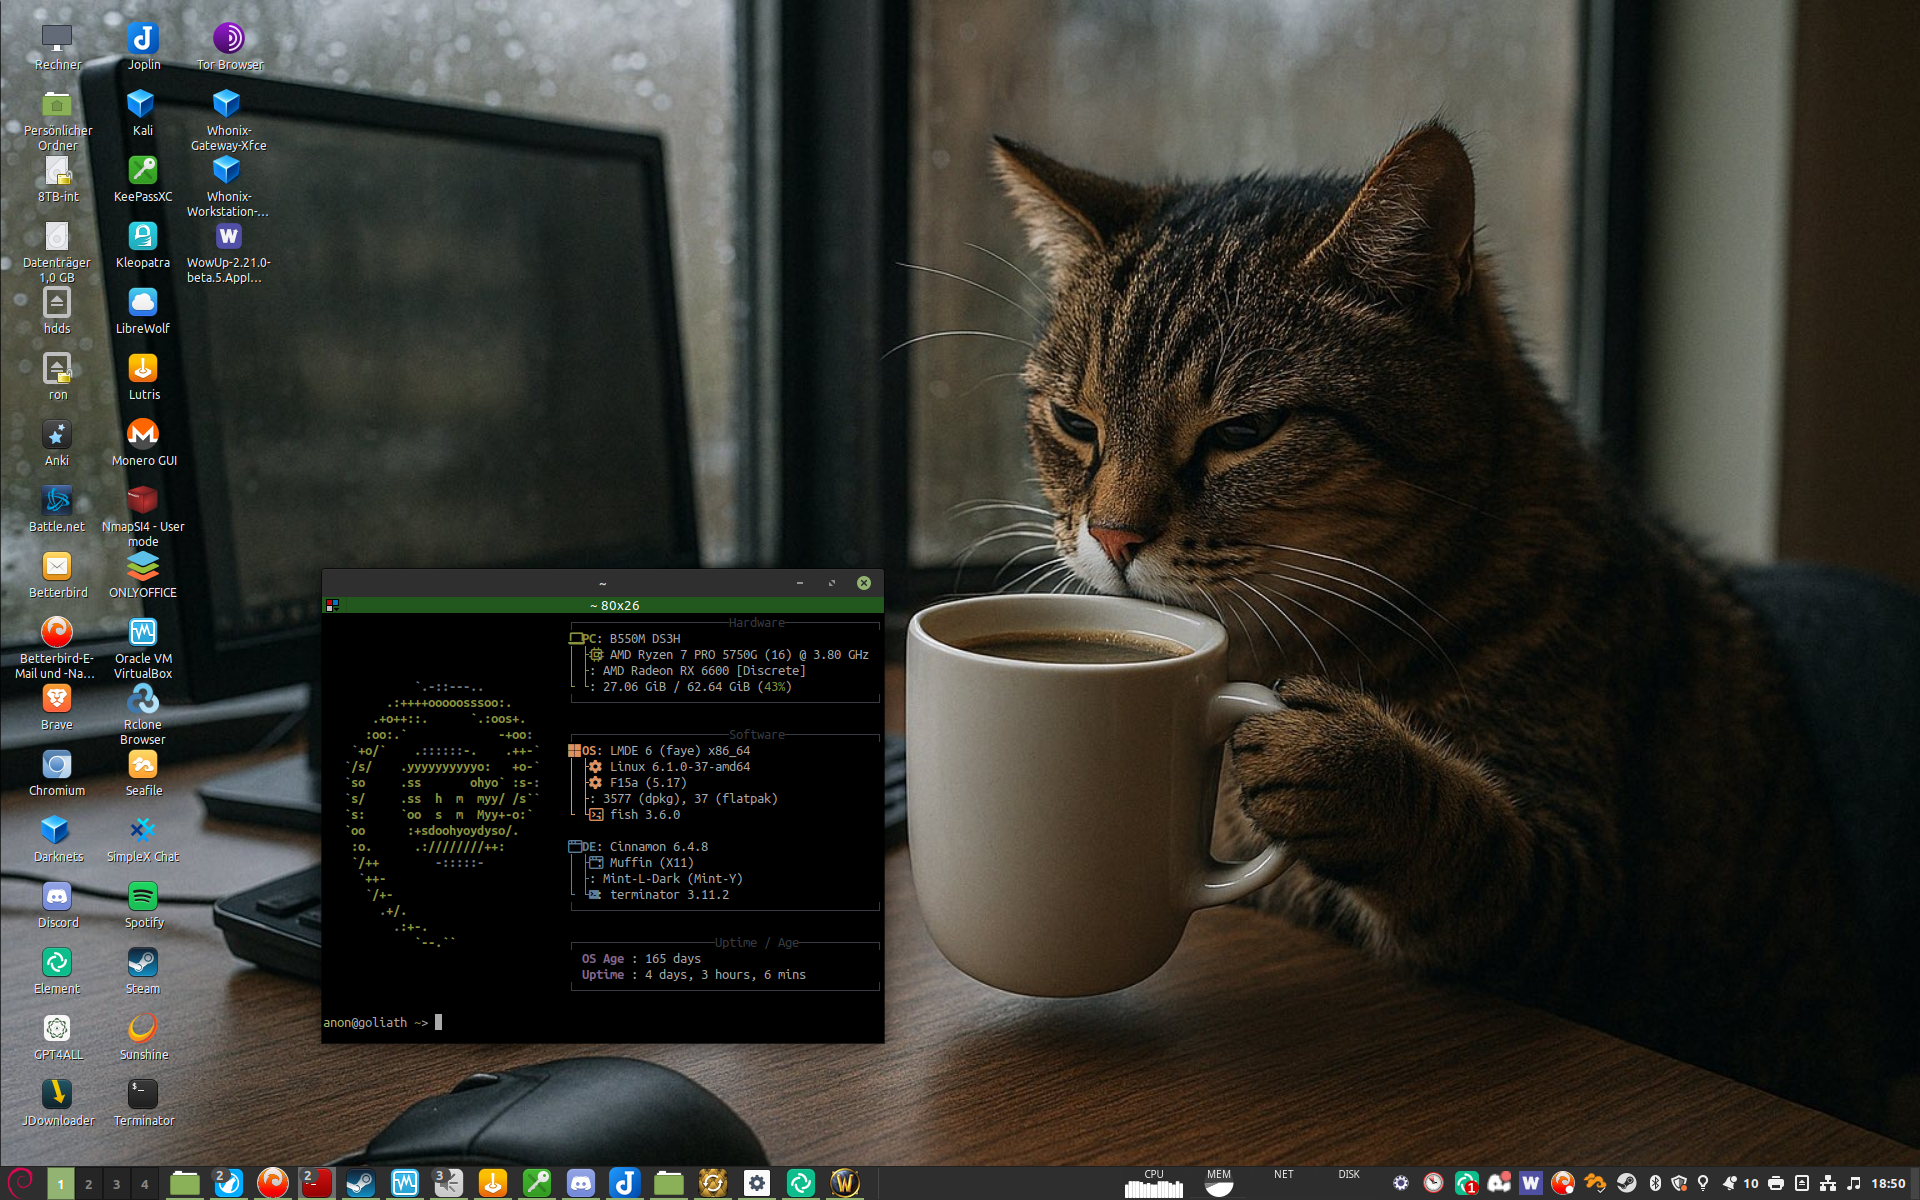Select the Kleopatra desktop icon
The image size is (1920, 1200).
[143, 245]
